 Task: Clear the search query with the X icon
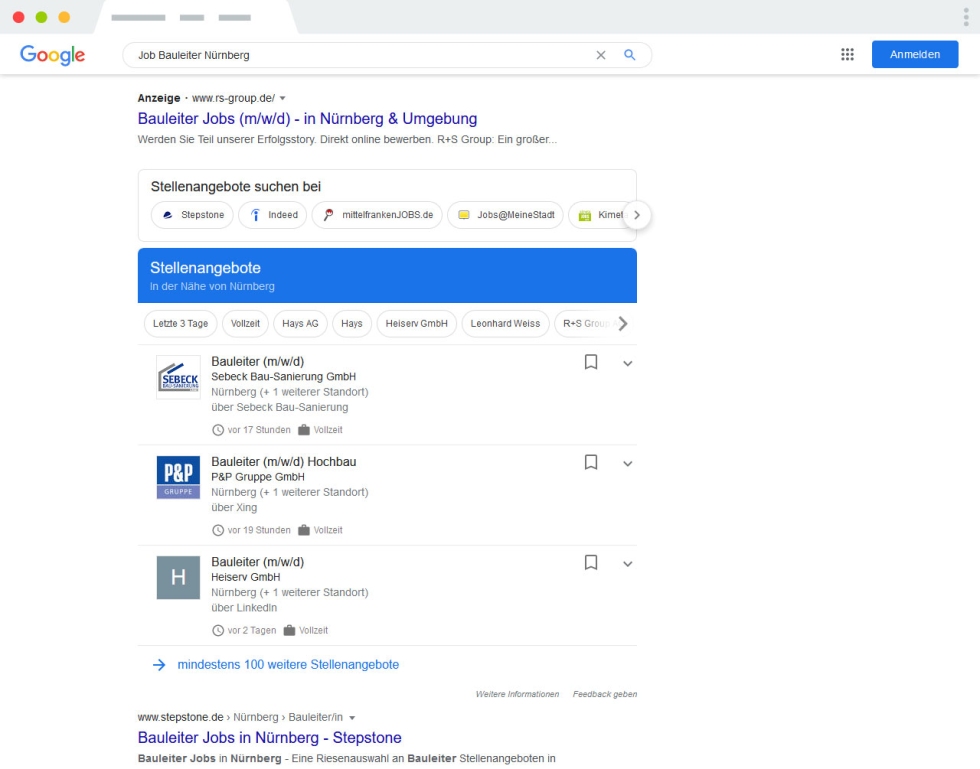(x=600, y=55)
